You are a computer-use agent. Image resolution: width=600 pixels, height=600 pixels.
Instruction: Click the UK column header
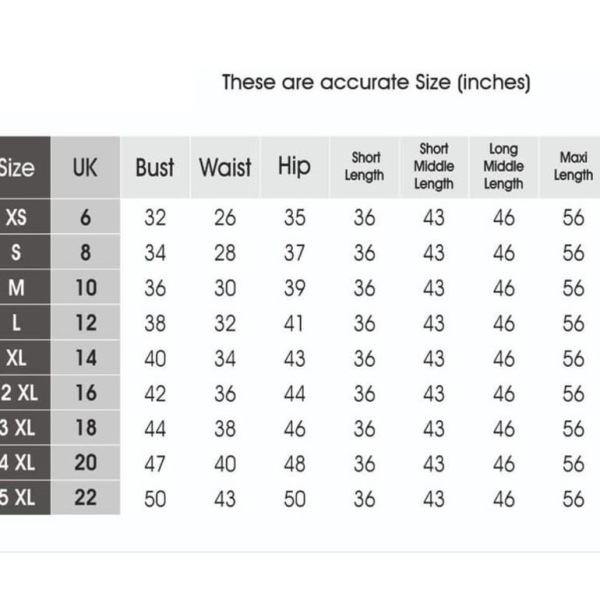tap(85, 167)
